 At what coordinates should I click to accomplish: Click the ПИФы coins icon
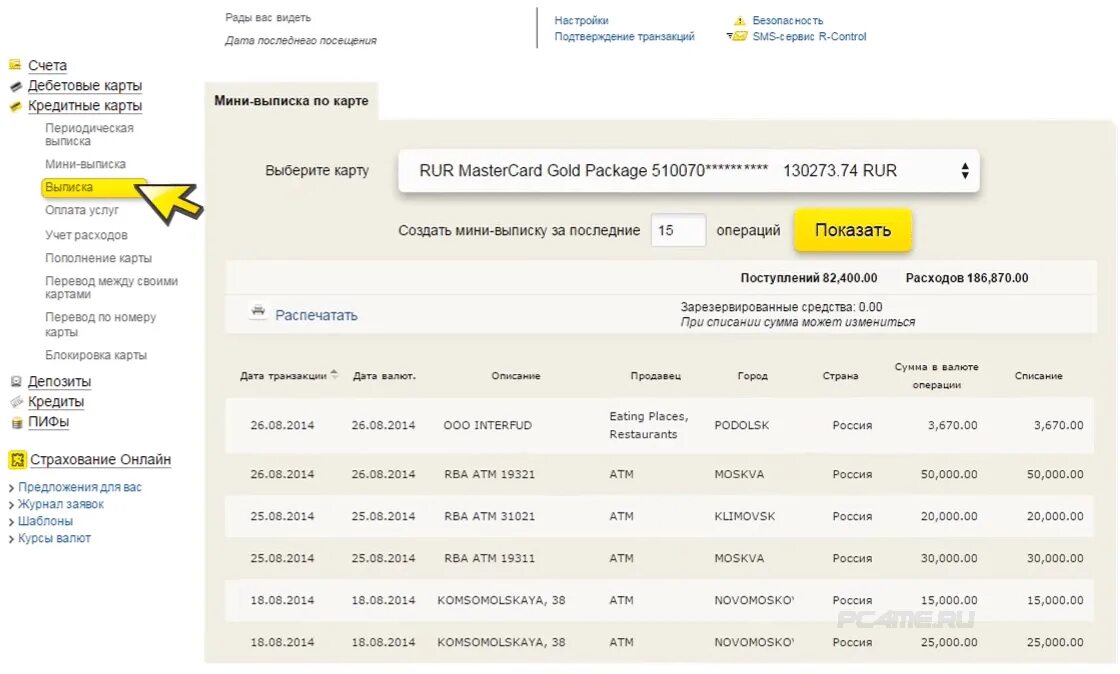pyautogui.click(x=16, y=422)
